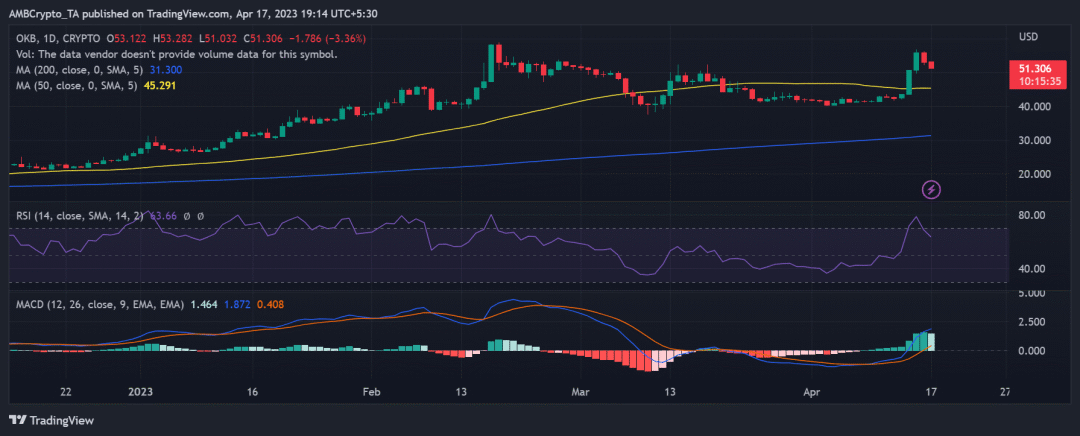
Task: Click the TradingView logo icon
Action: [17, 420]
